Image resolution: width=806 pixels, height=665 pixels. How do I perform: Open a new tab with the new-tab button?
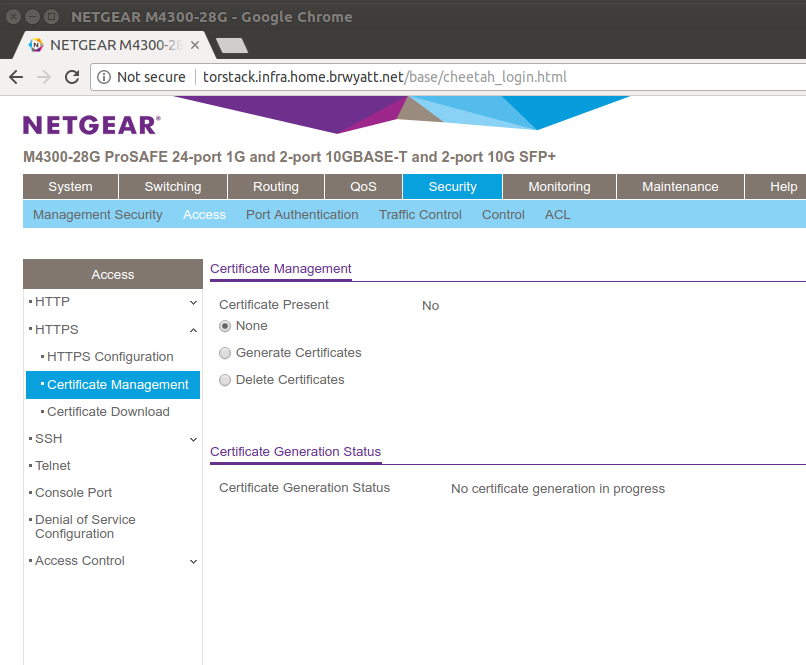tap(232, 46)
